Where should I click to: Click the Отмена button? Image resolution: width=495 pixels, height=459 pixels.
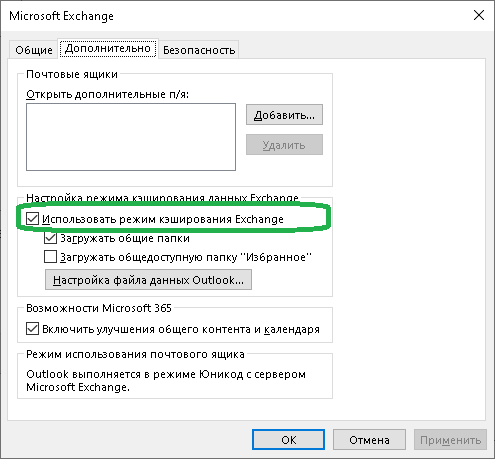[369, 440]
